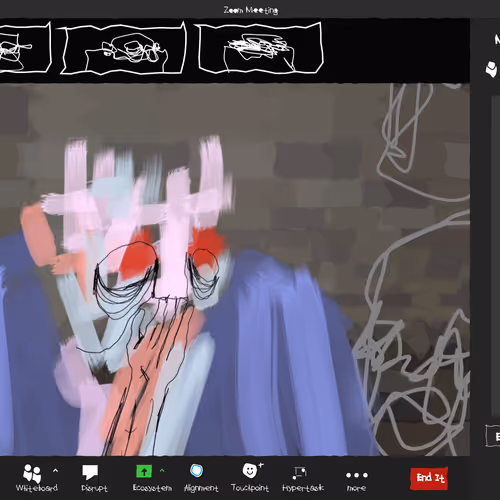Launch the Hypertask icon

[299, 473]
